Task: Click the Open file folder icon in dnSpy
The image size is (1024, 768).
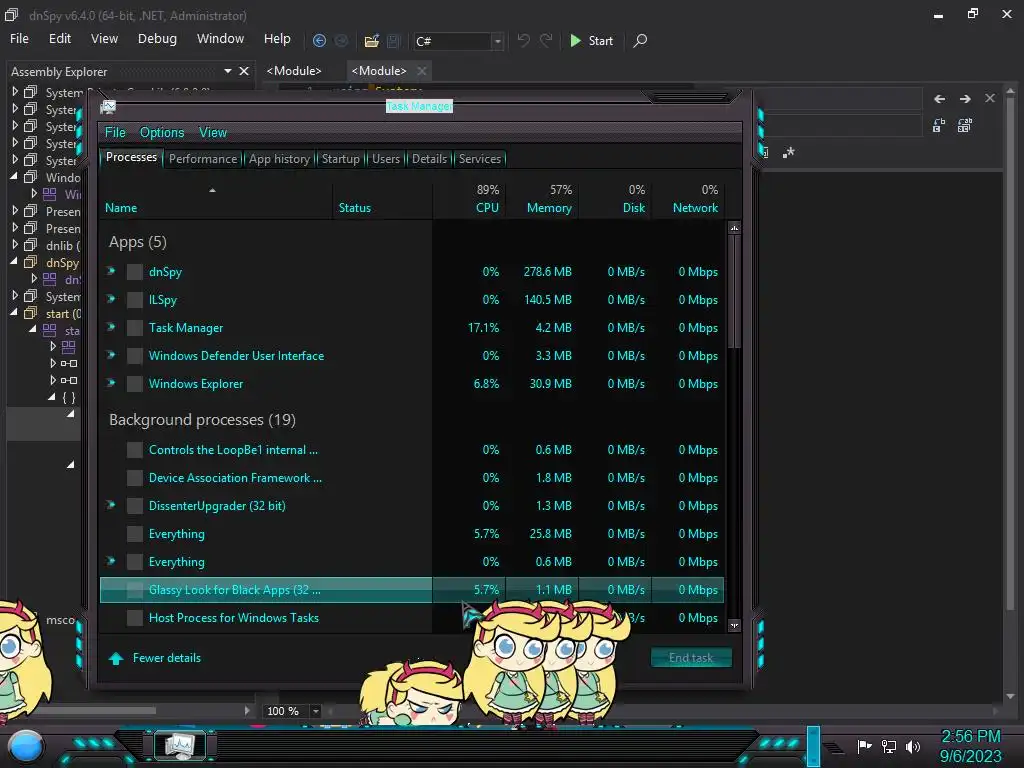Action: point(372,40)
